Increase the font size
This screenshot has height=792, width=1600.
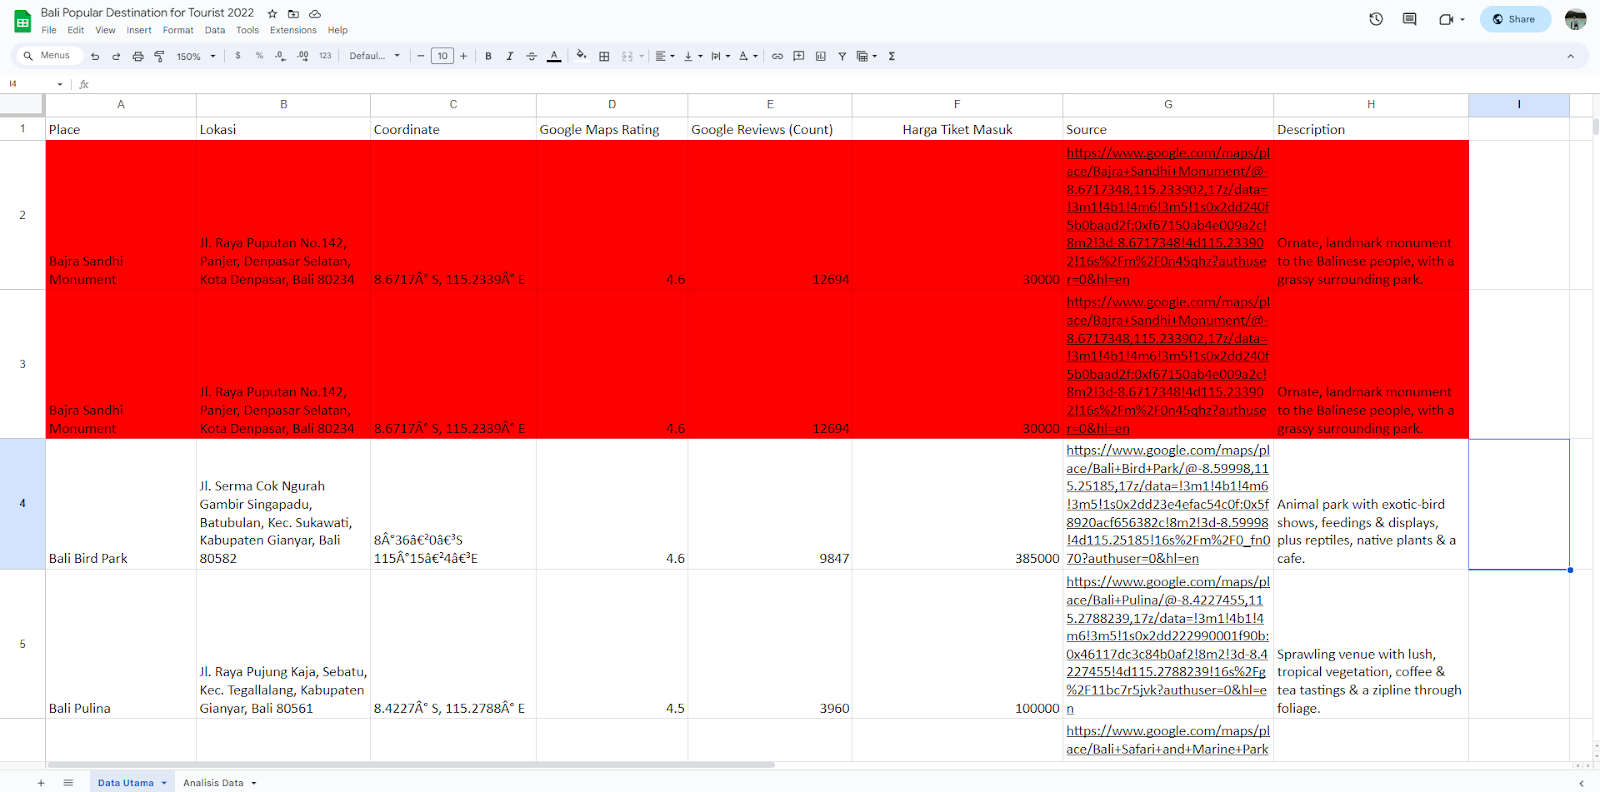click(463, 56)
